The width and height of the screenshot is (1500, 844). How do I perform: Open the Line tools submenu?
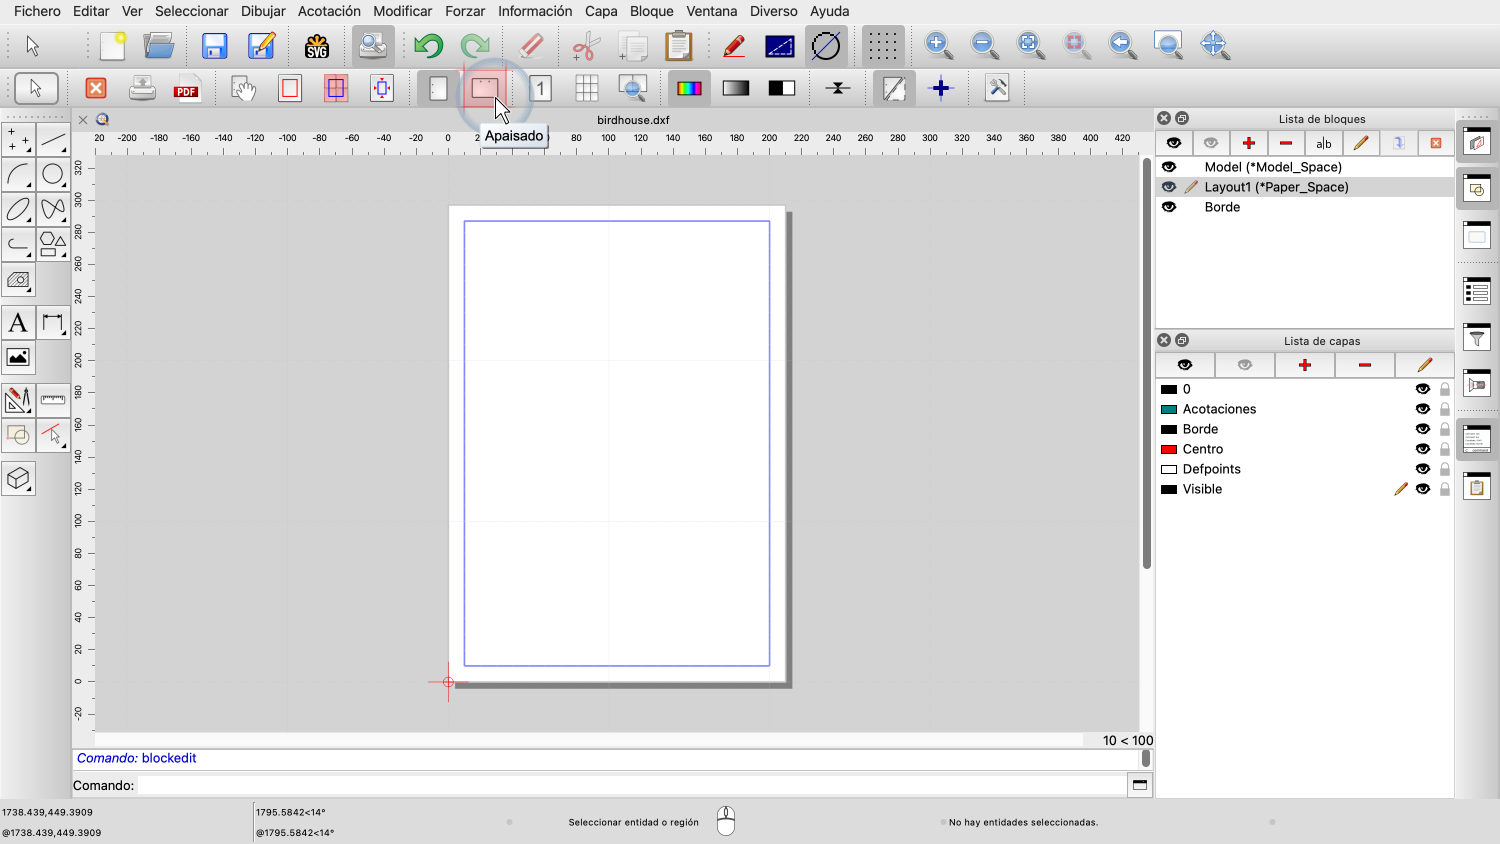(53, 140)
